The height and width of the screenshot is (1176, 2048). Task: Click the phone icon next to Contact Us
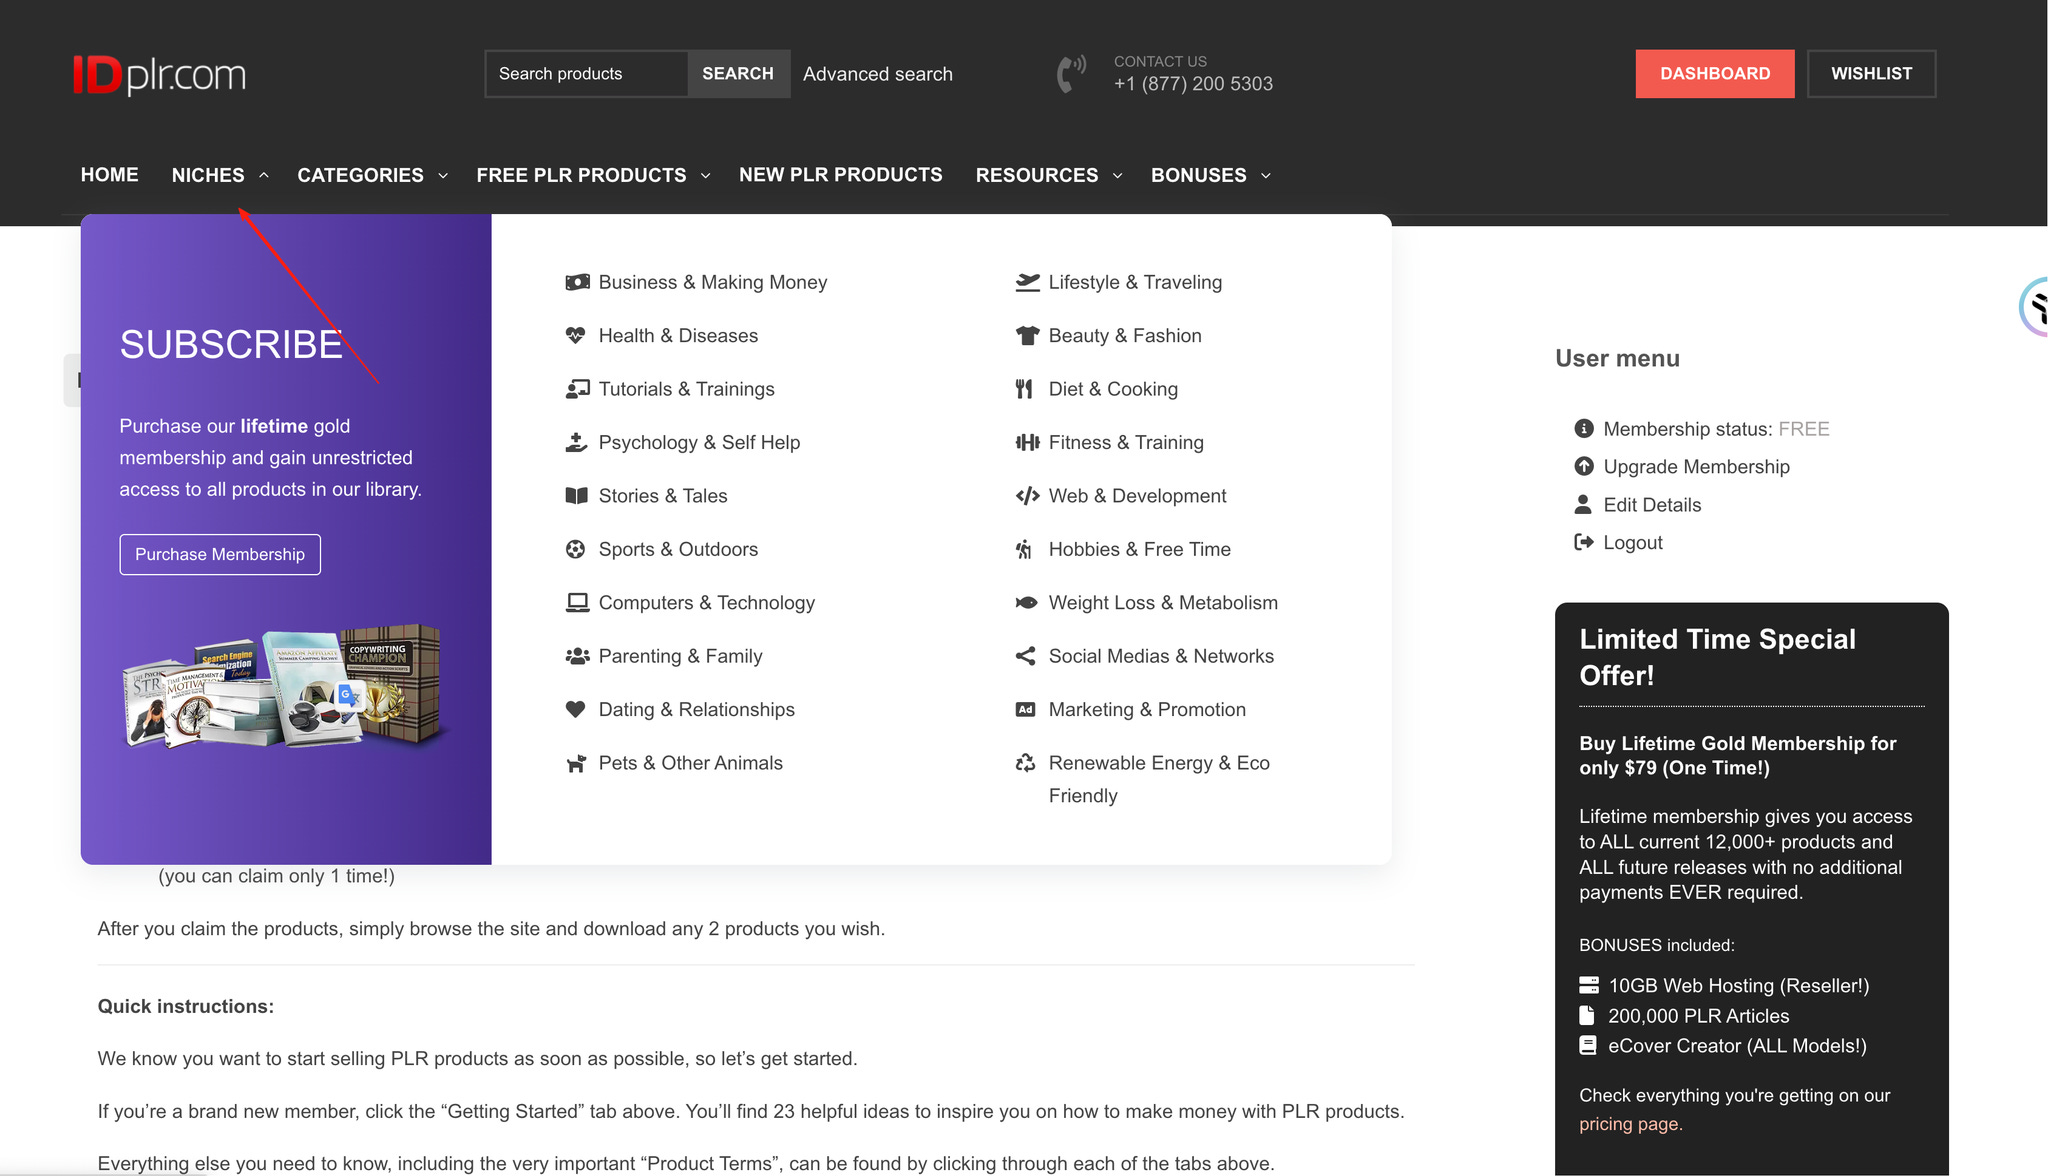(1071, 74)
